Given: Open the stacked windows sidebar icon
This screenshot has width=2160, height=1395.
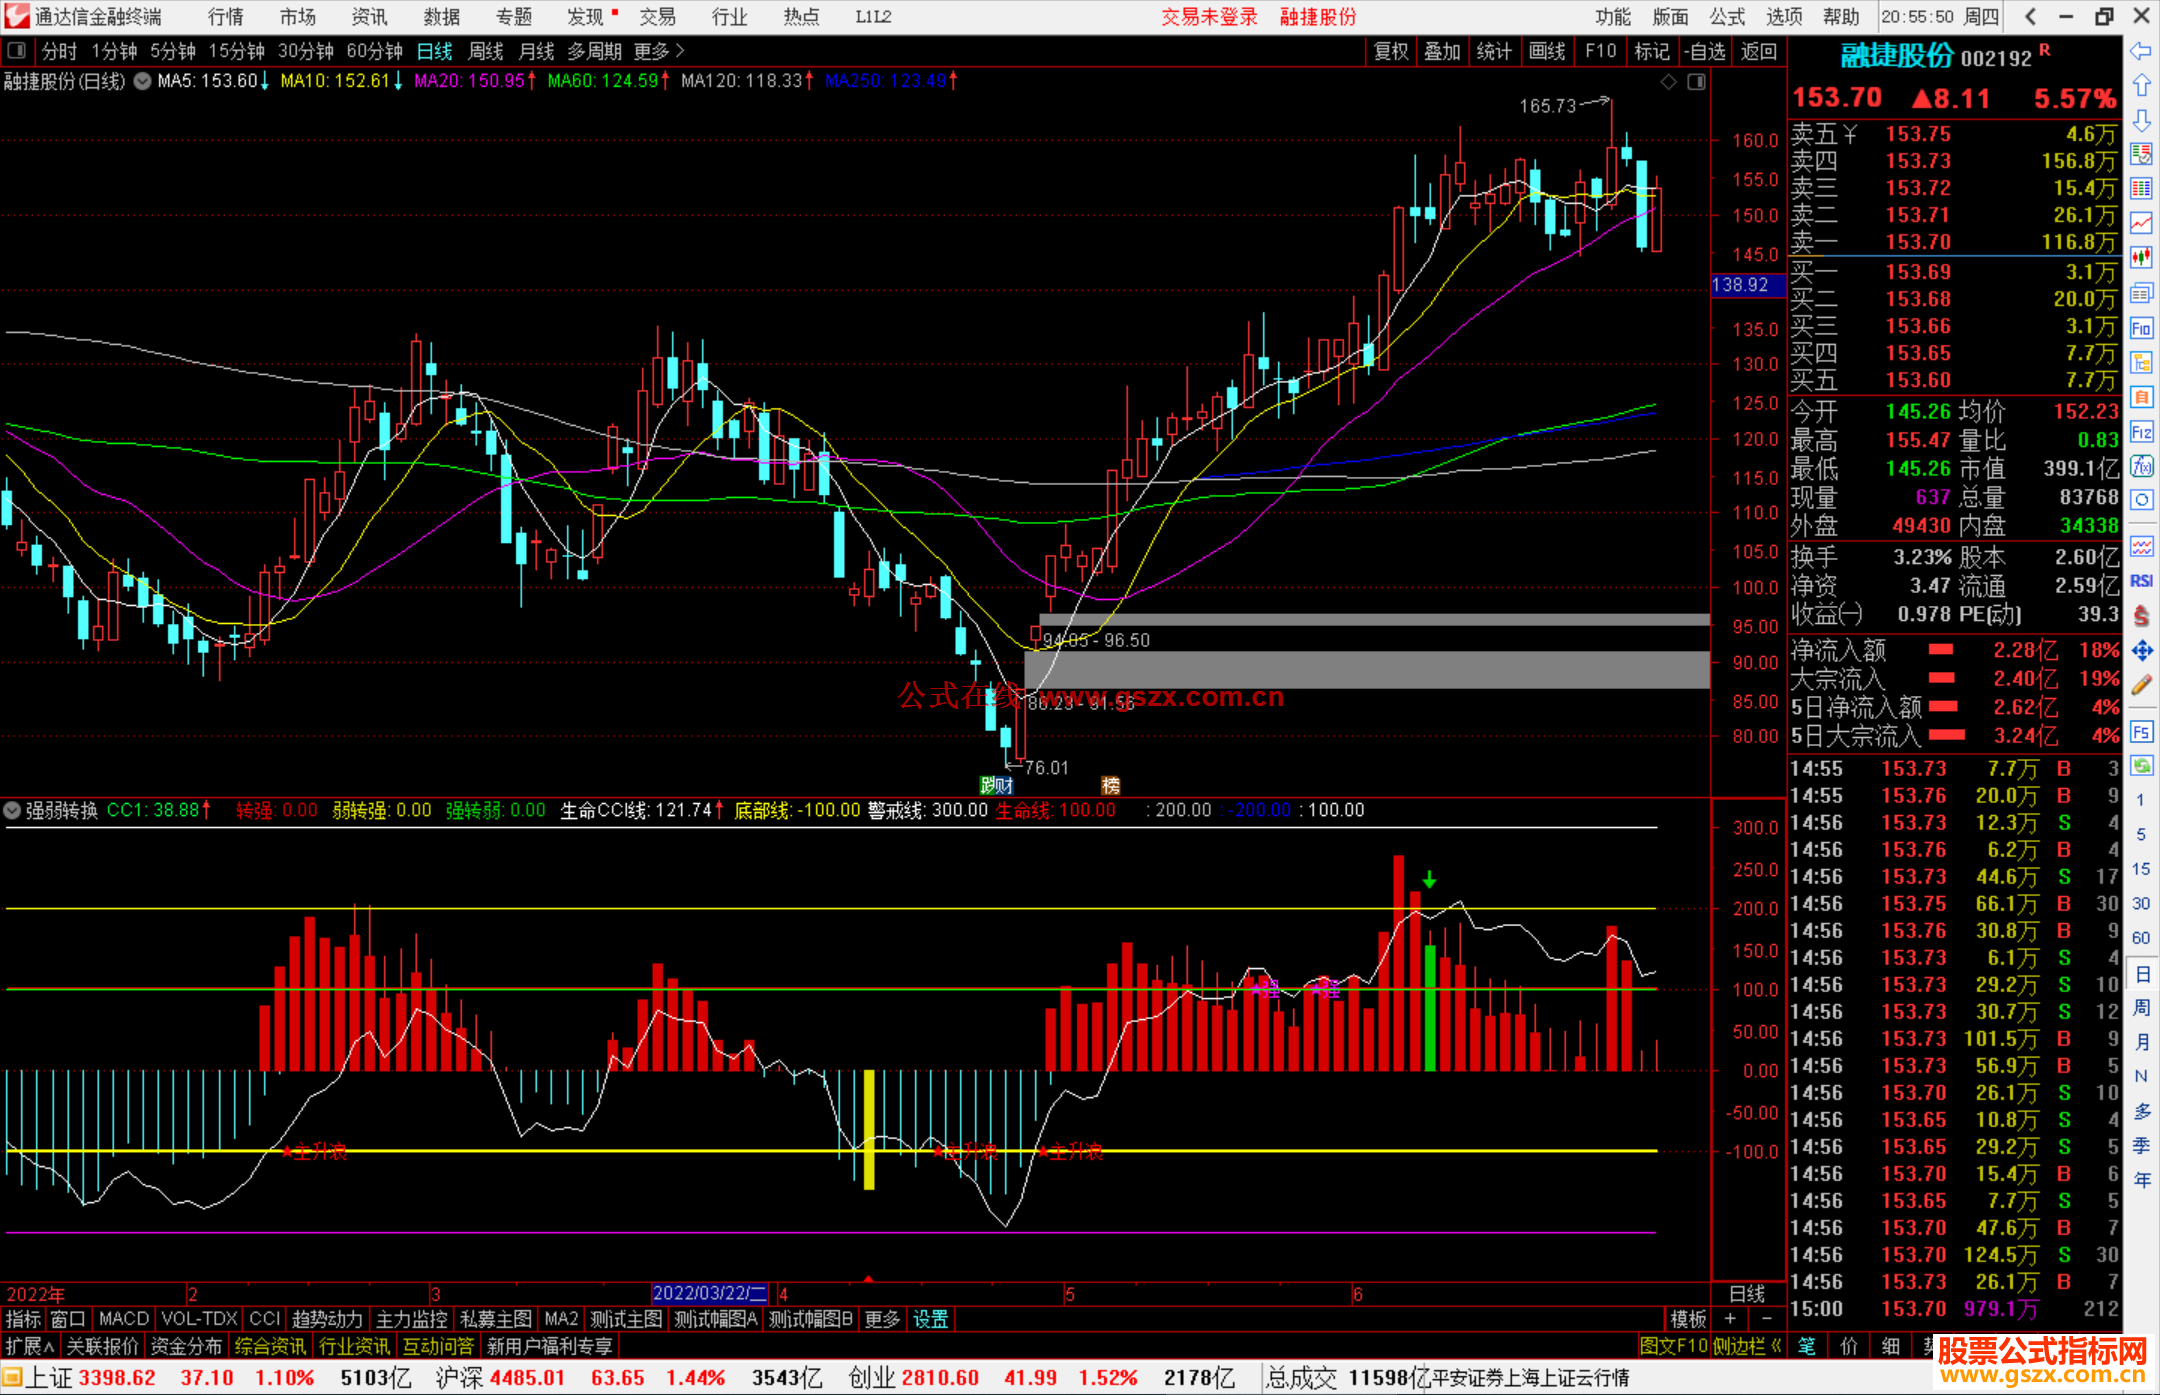Looking at the screenshot, I should click(2141, 293).
